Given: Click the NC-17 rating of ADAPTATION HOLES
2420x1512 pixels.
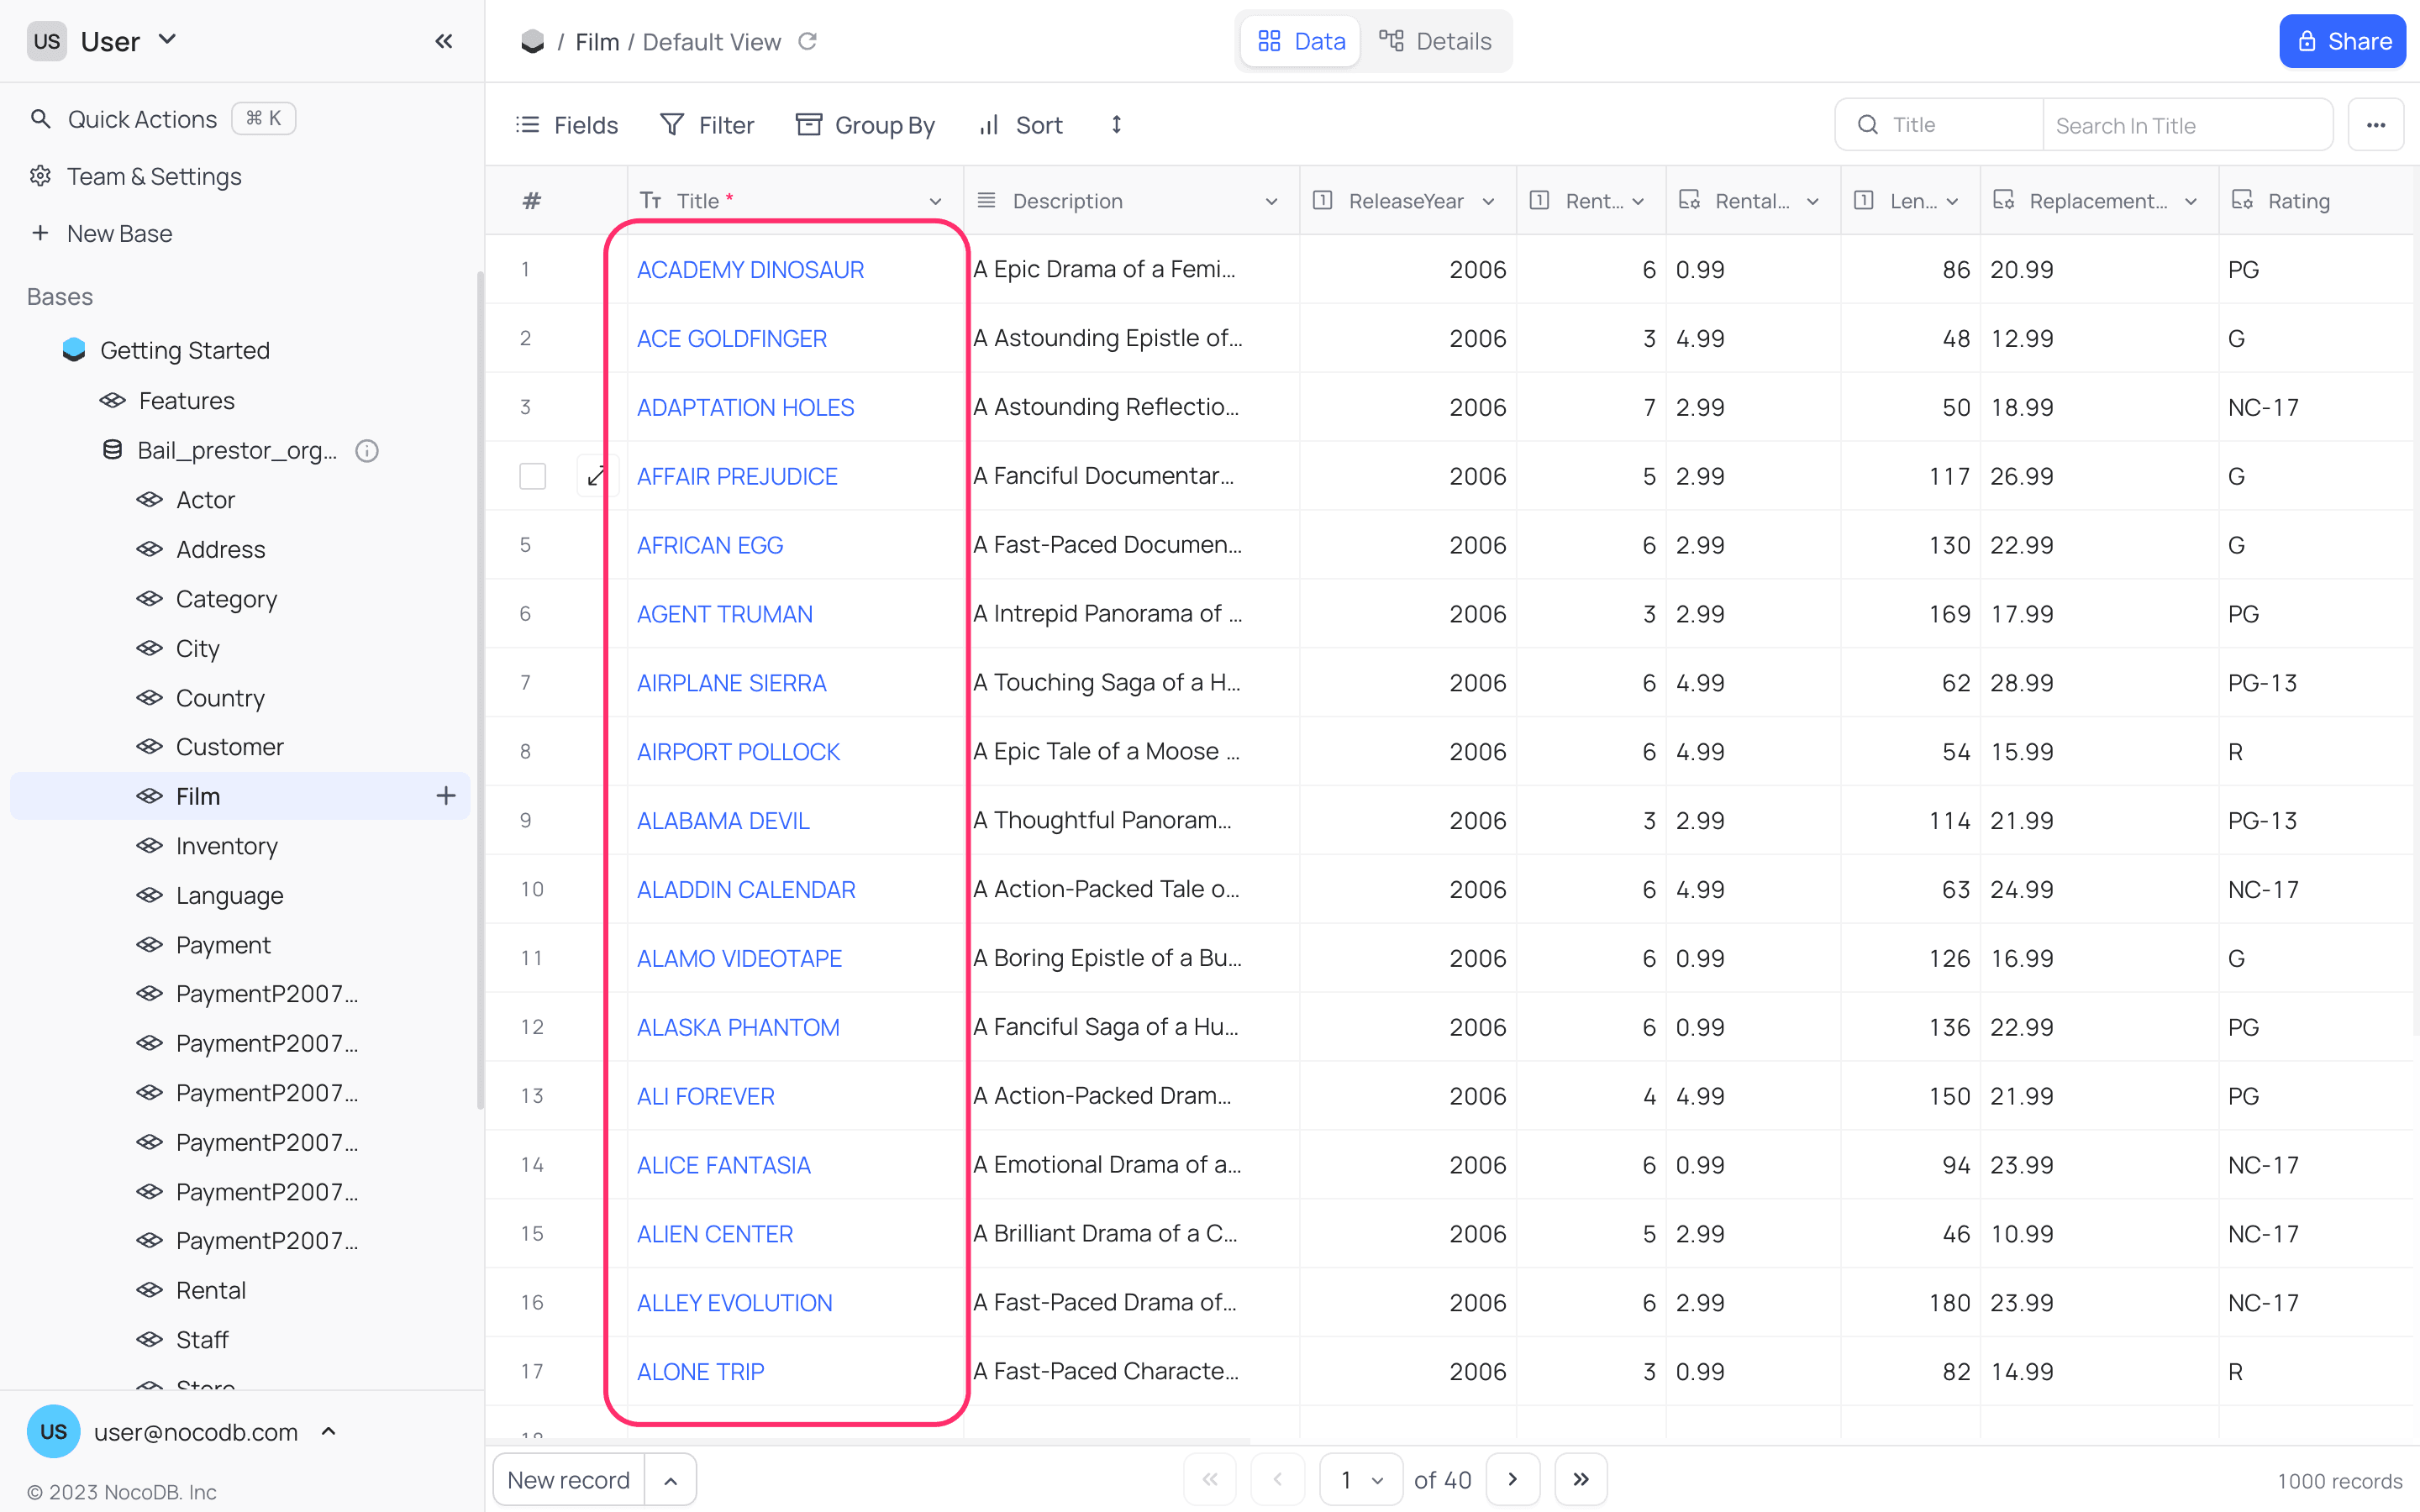Looking at the screenshot, I should point(2263,408).
